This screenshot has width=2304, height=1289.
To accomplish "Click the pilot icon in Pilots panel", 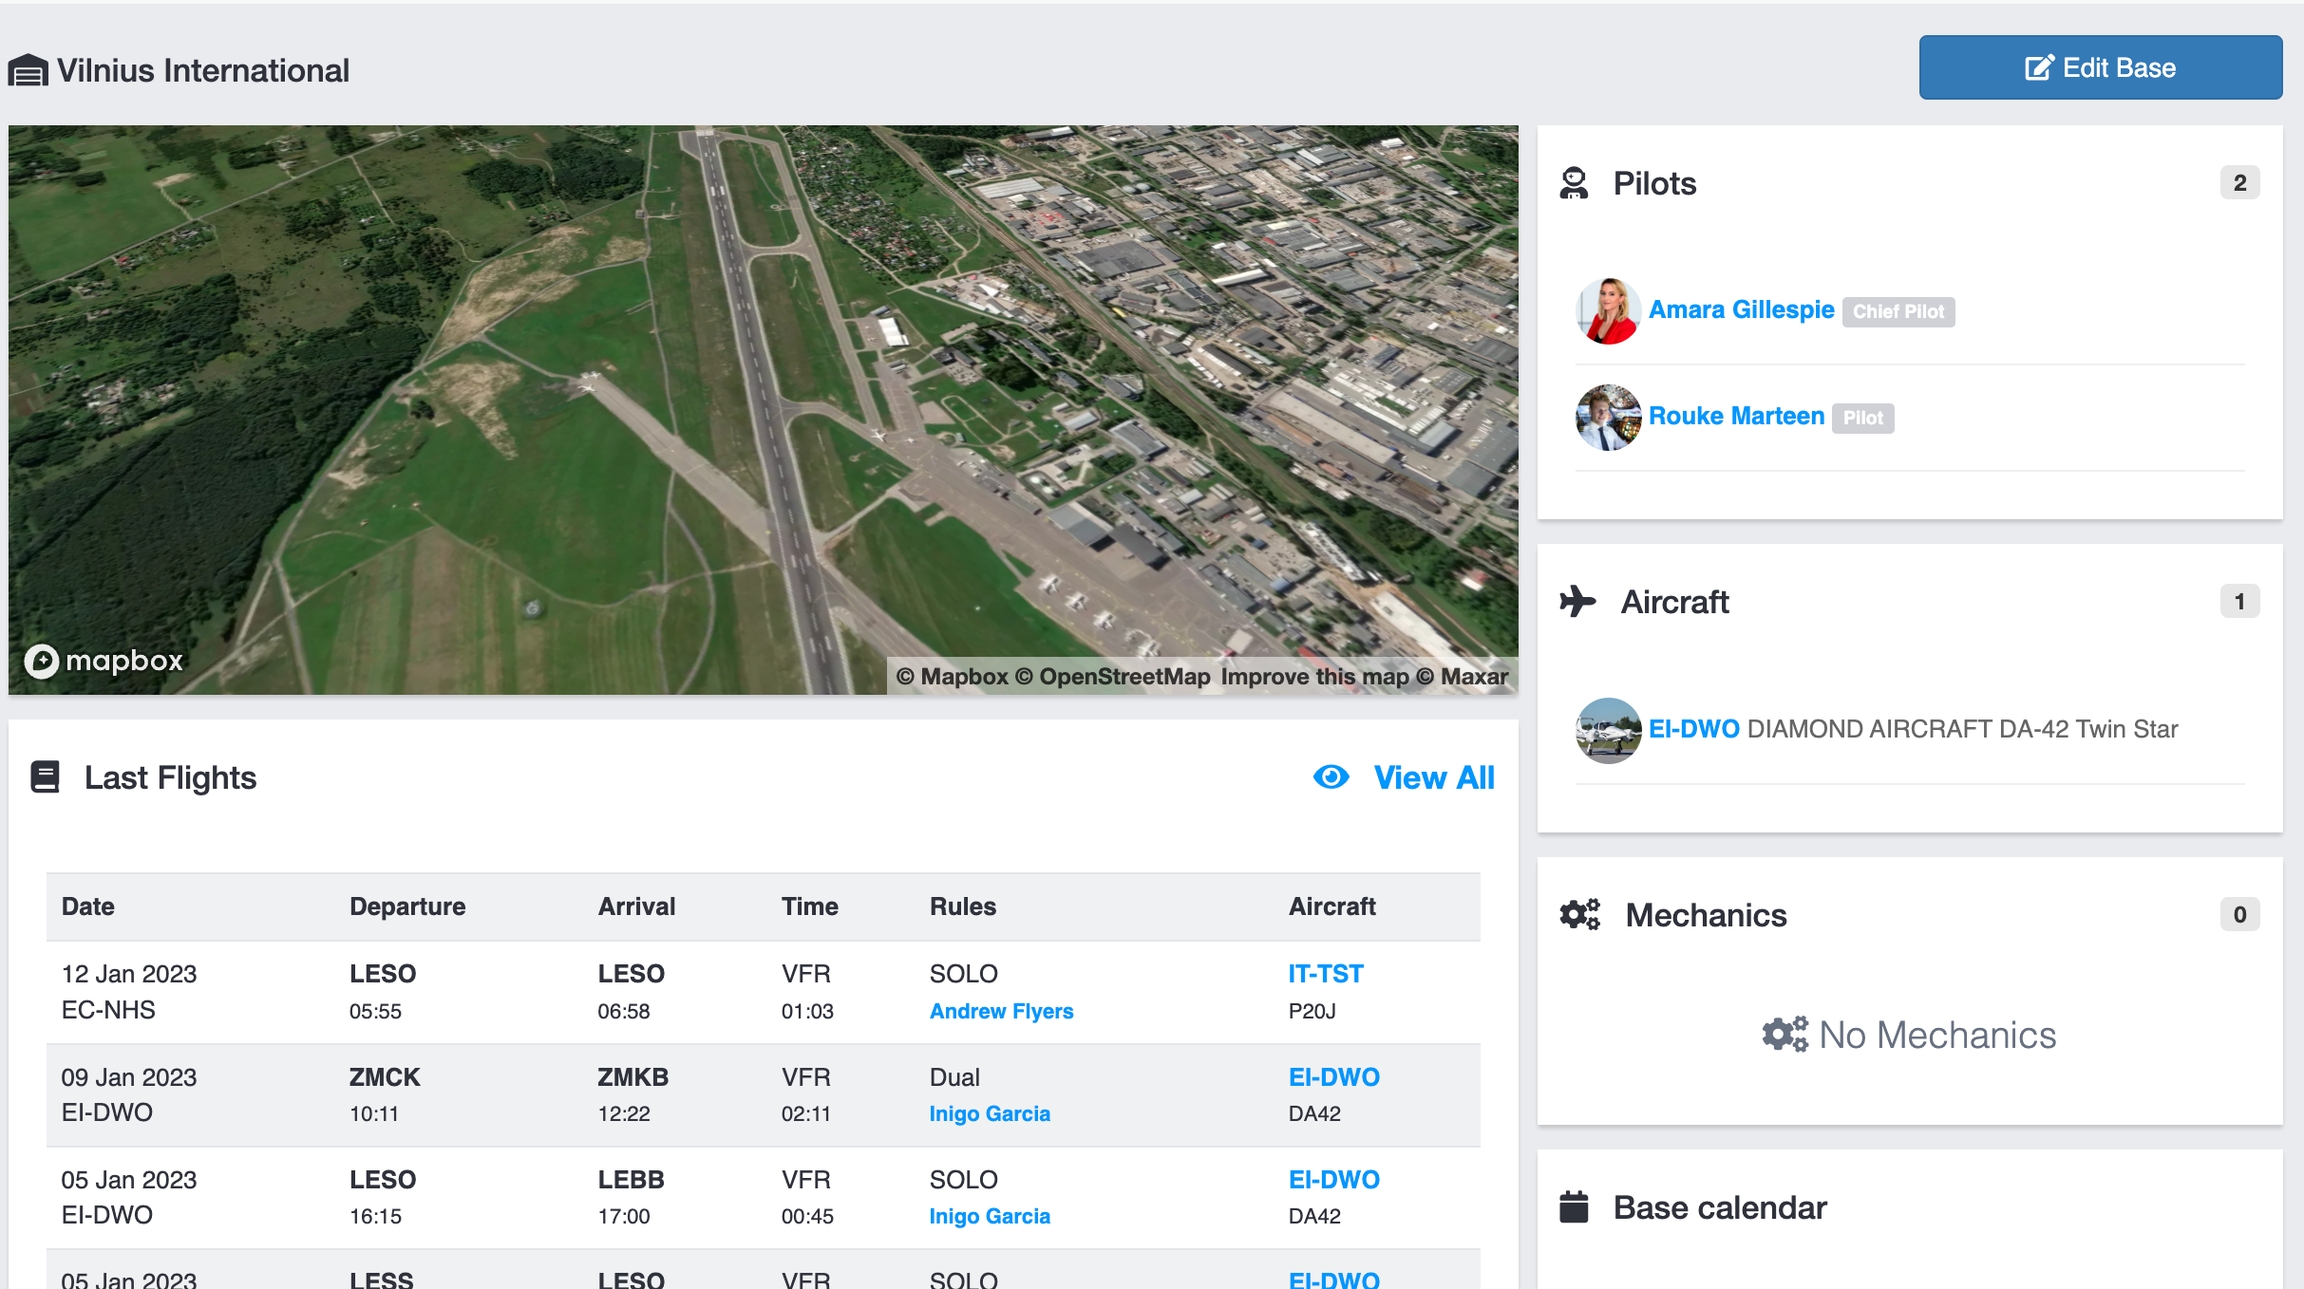I will pyautogui.click(x=1574, y=184).
